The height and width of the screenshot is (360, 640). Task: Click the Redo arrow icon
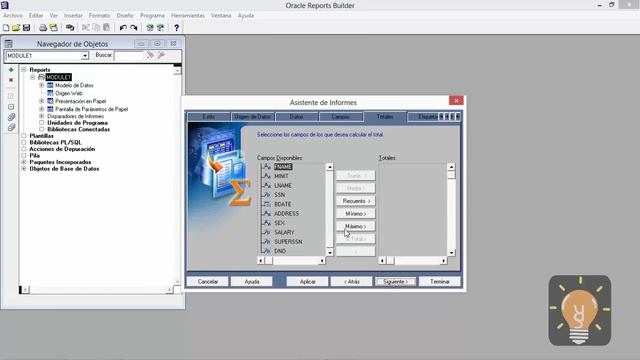coord(133,28)
